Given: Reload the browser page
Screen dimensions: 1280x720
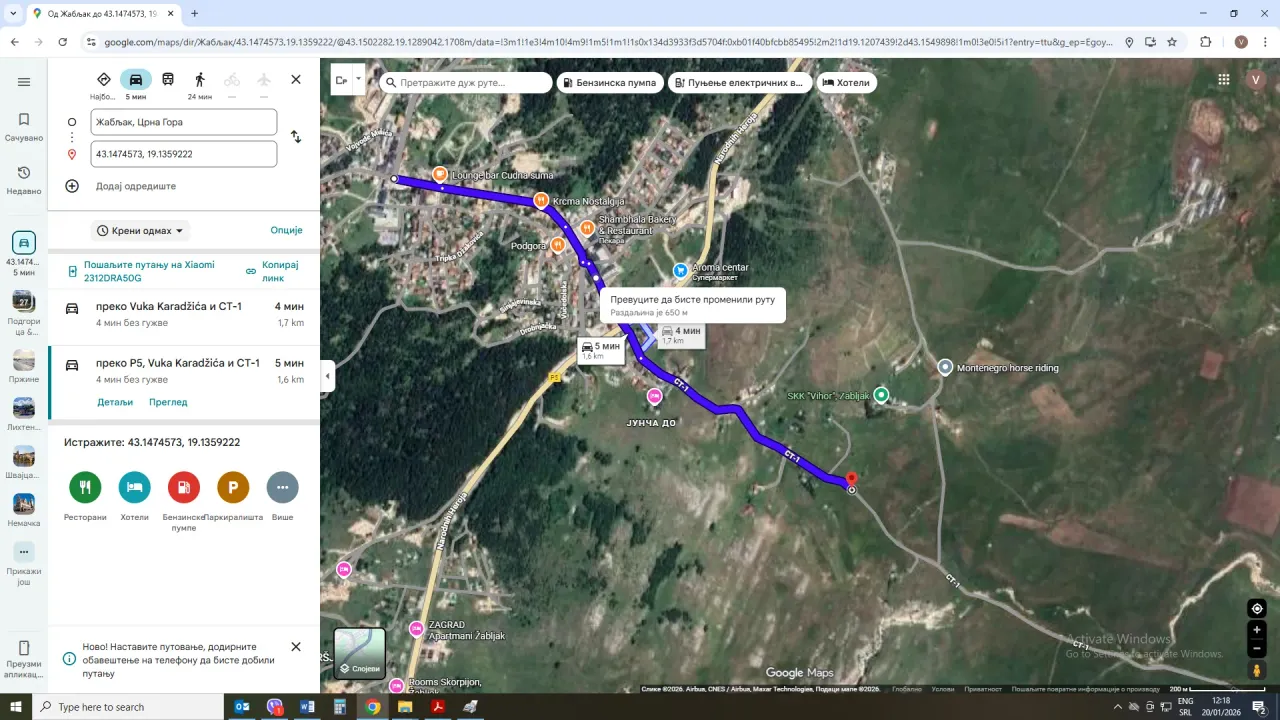Looking at the screenshot, I should point(63,42).
